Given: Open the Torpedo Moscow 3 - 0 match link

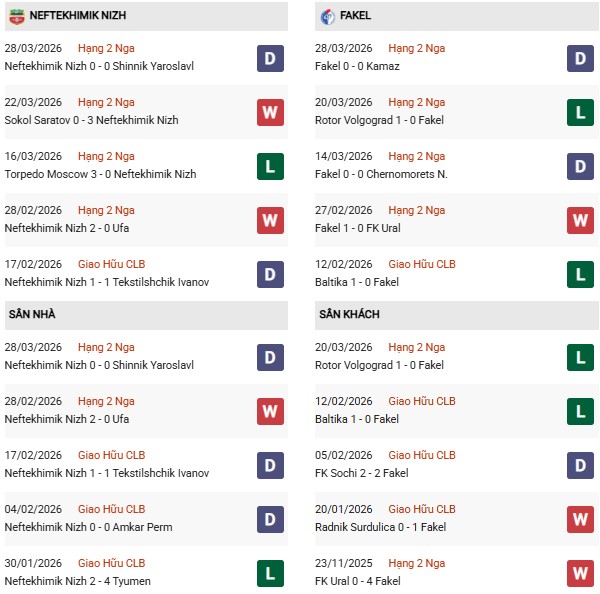Looking at the screenshot, I should (100, 174).
